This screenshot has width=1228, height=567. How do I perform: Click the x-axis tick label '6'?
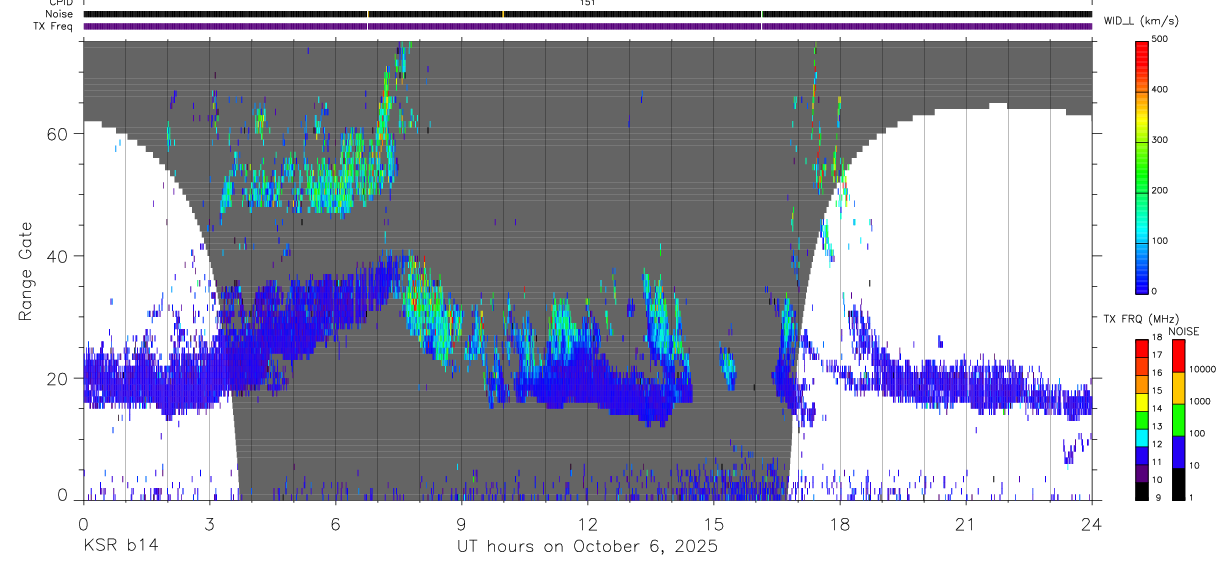335,524
